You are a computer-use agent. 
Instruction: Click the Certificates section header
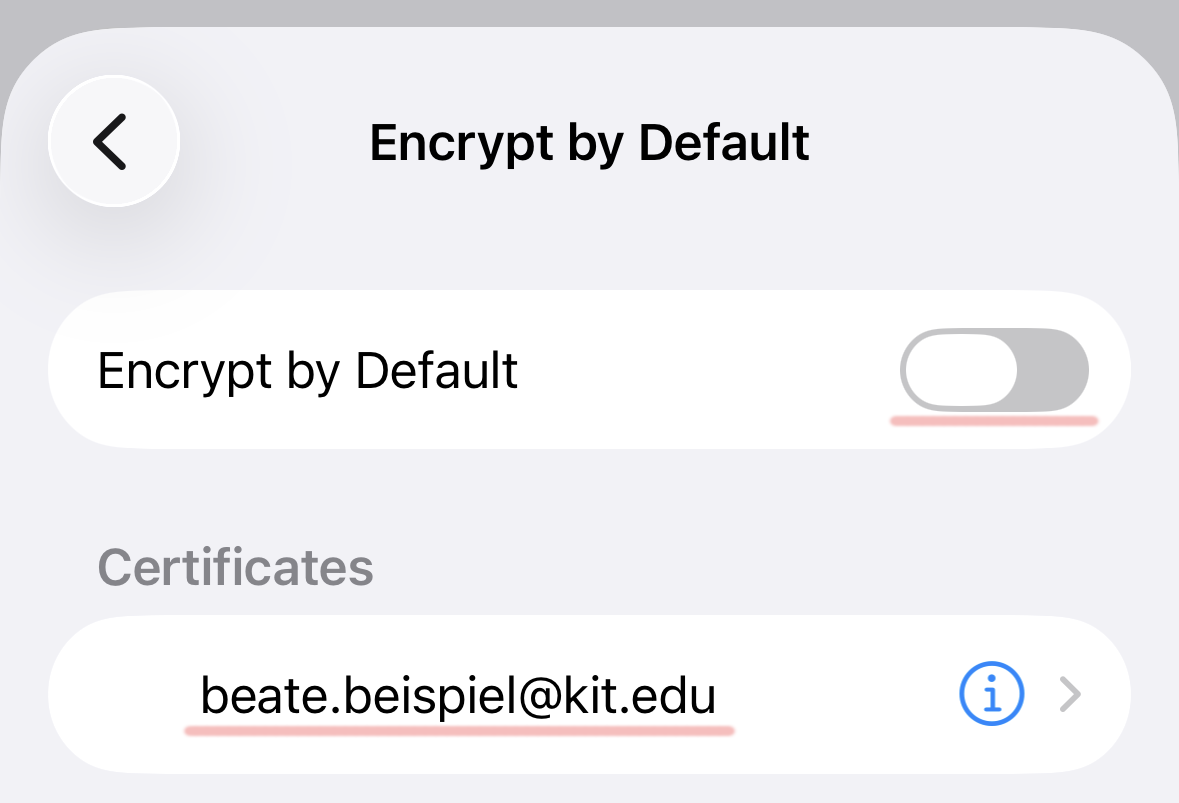click(236, 567)
